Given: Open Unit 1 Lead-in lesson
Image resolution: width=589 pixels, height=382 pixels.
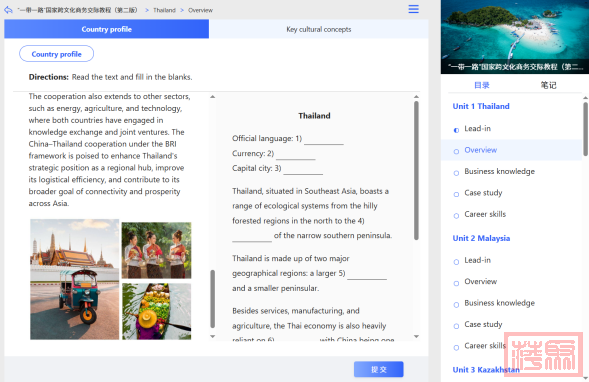Looking at the screenshot, I should point(477,128).
